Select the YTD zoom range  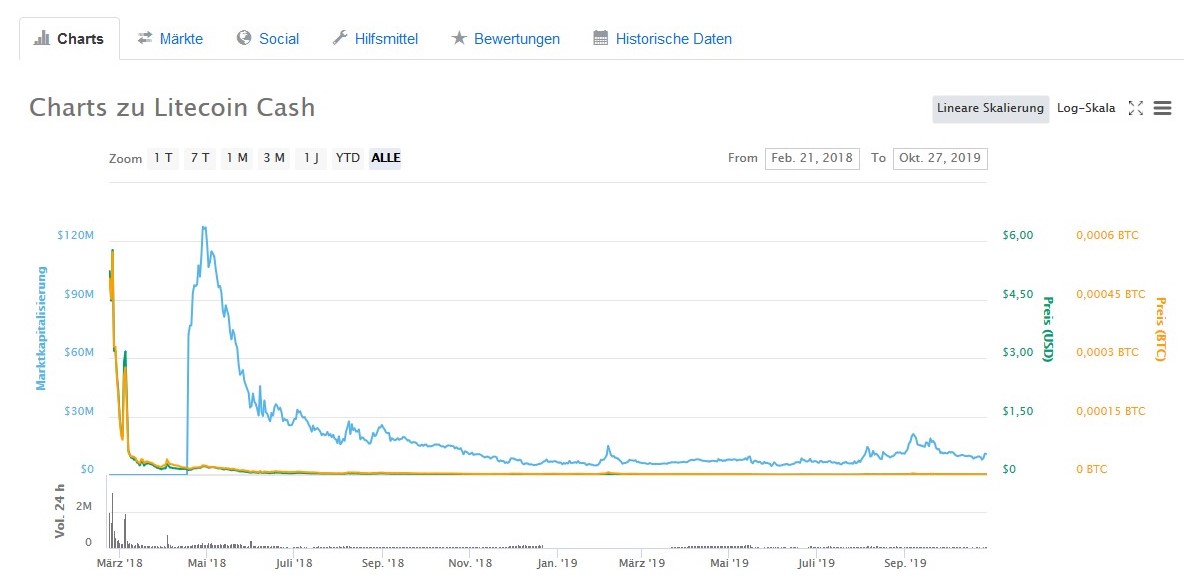coord(347,159)
